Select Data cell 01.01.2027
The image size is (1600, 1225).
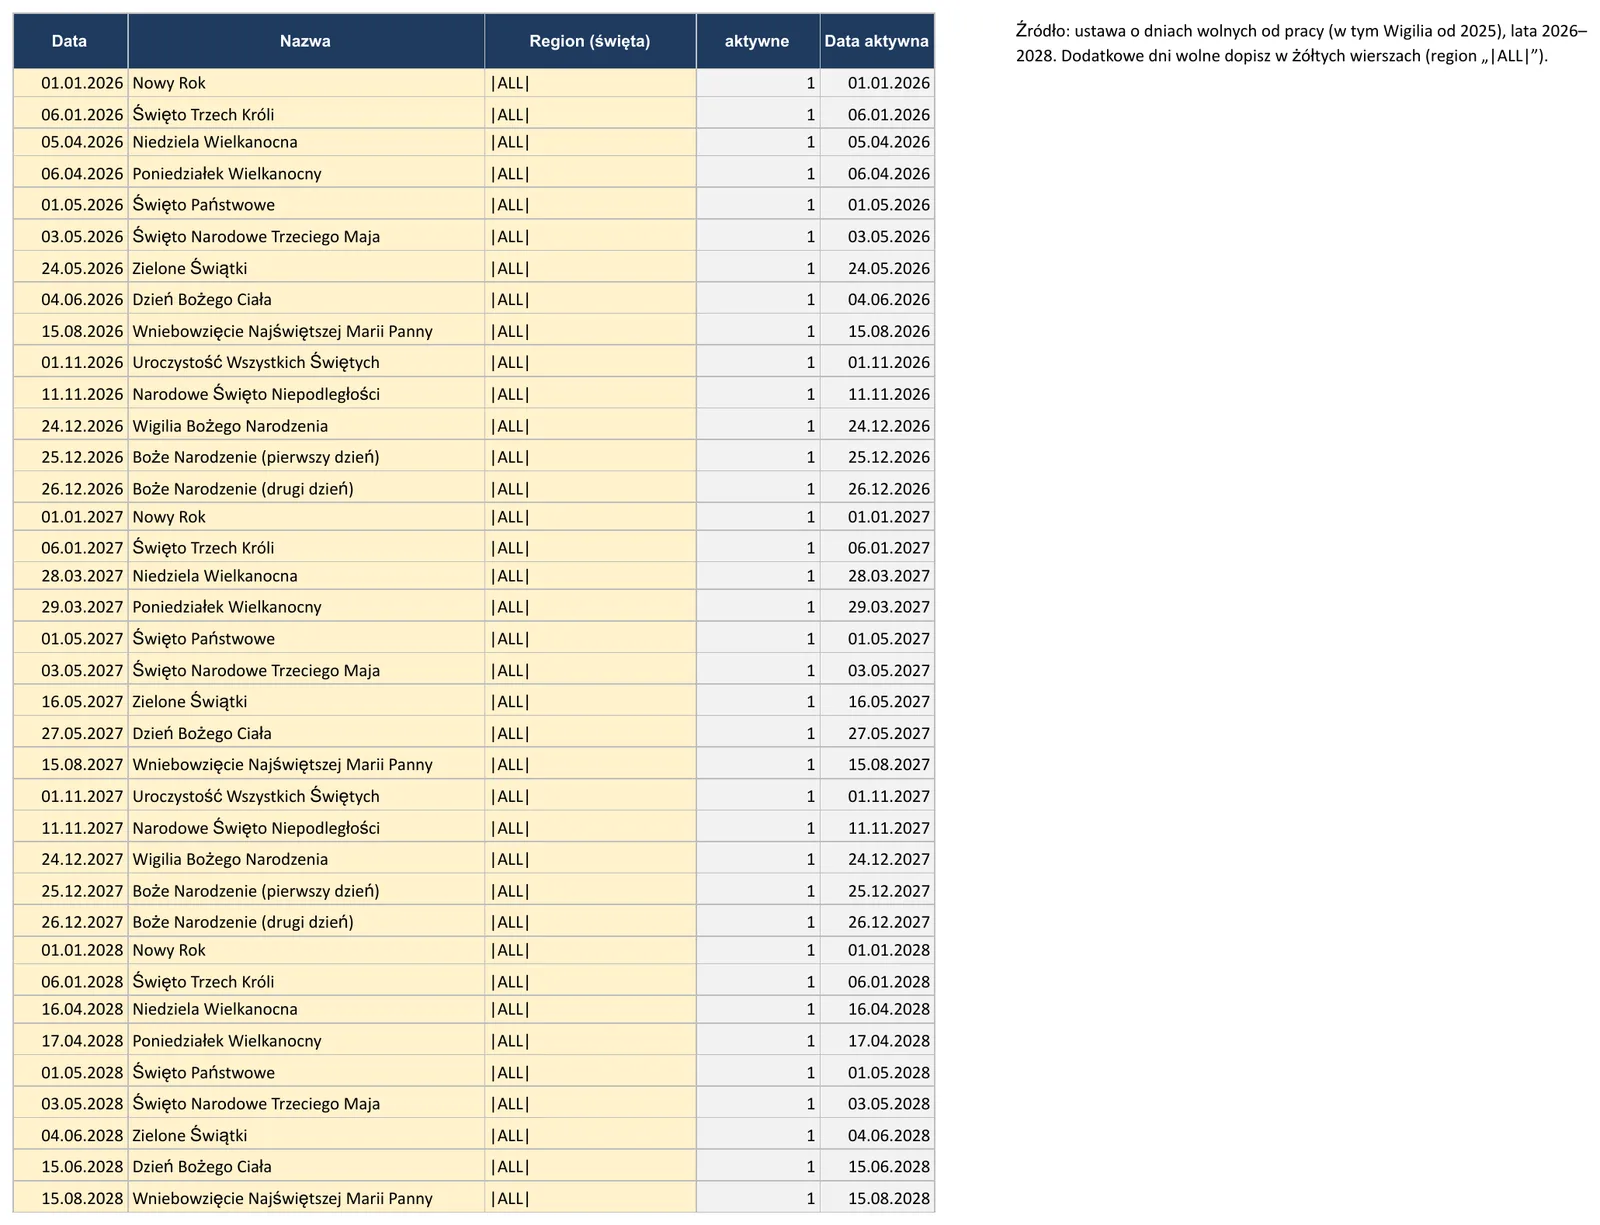70,517
